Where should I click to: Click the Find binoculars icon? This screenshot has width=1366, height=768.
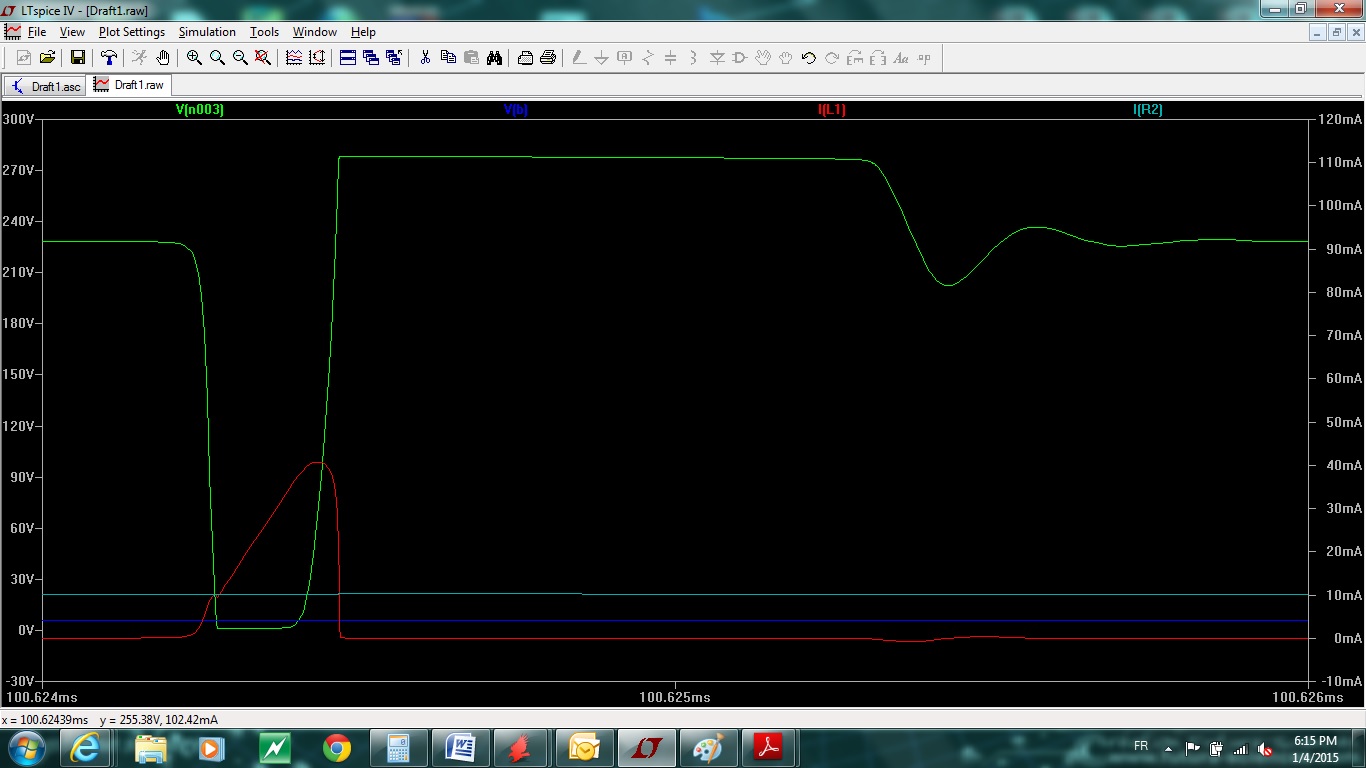(494, 58)
